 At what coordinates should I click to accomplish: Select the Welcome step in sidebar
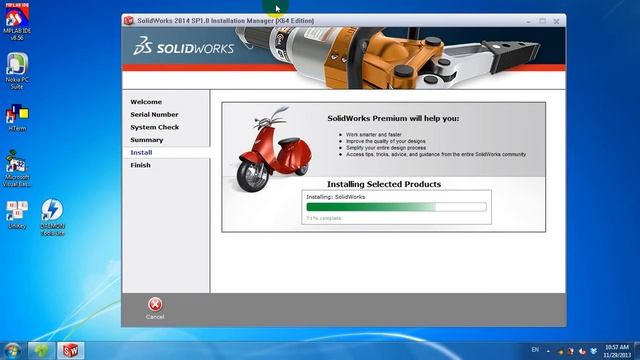(x=146, y=102)
